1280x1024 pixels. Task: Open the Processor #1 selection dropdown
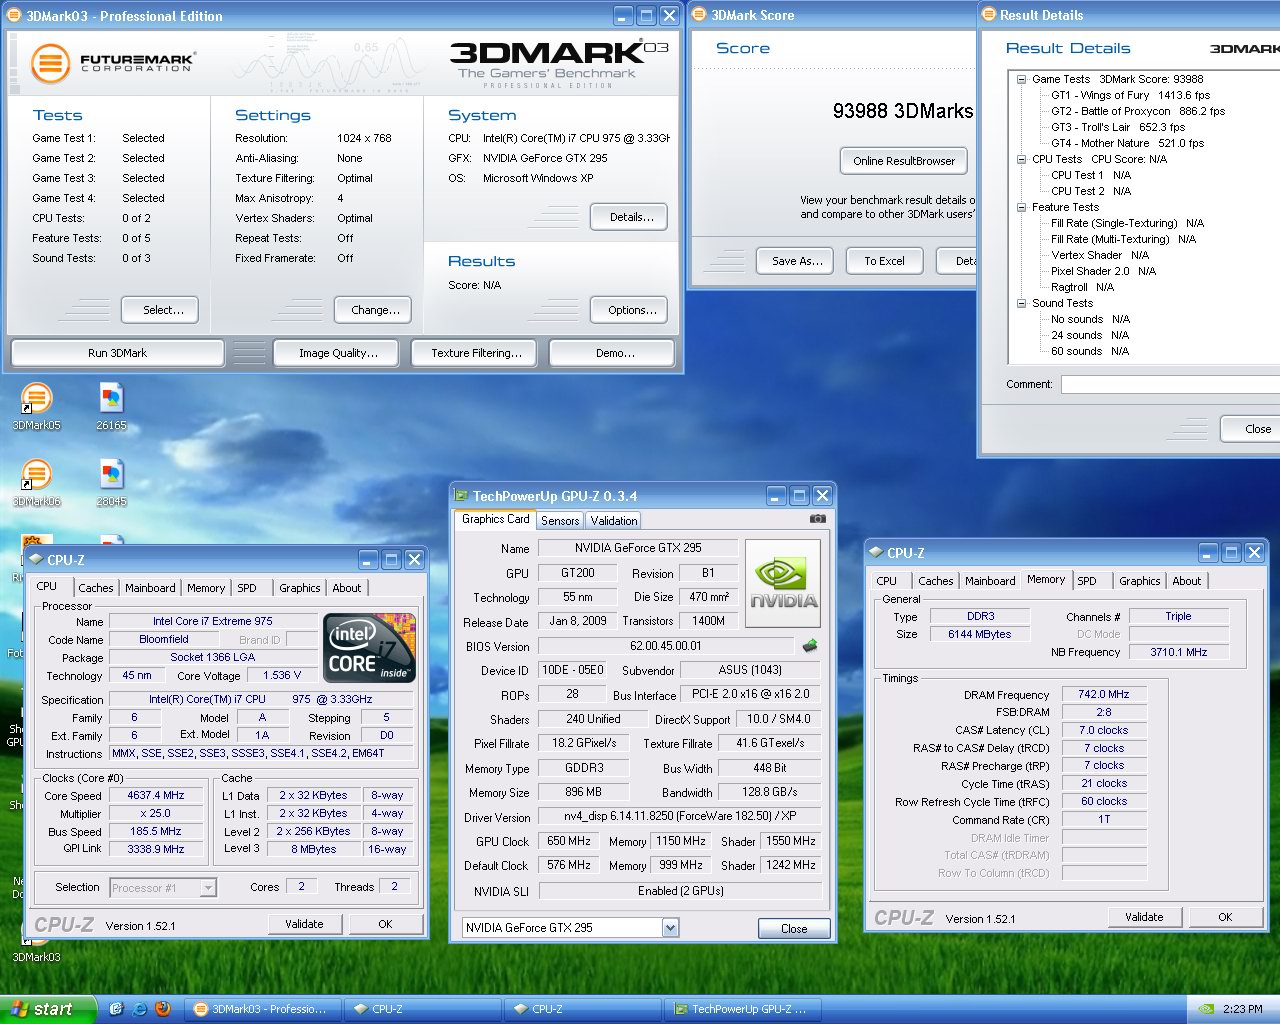pos(208,888)
